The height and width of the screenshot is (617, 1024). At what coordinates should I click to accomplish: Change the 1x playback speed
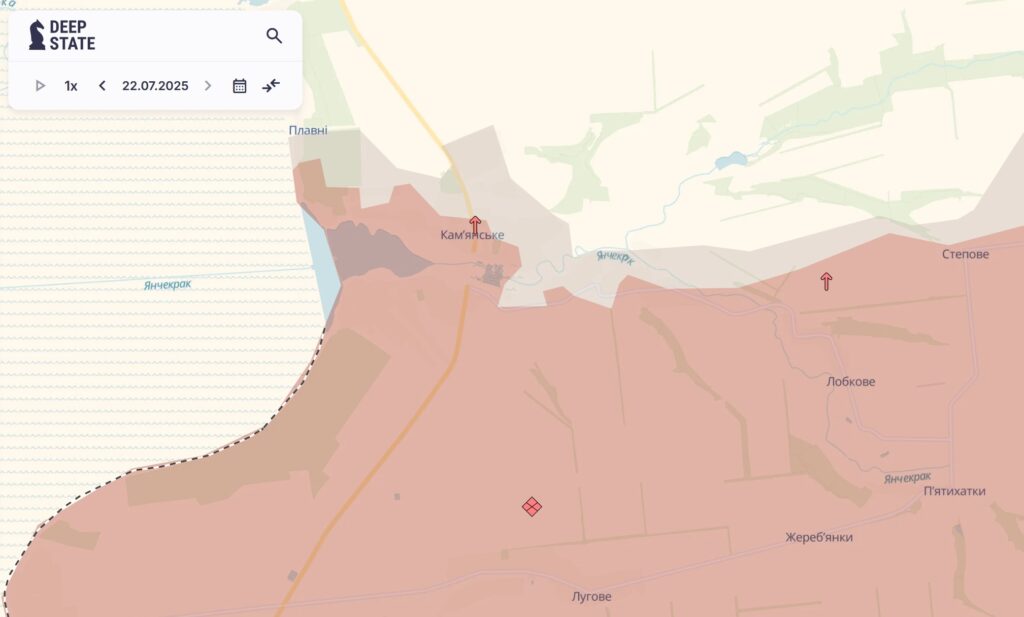[71, 86]
